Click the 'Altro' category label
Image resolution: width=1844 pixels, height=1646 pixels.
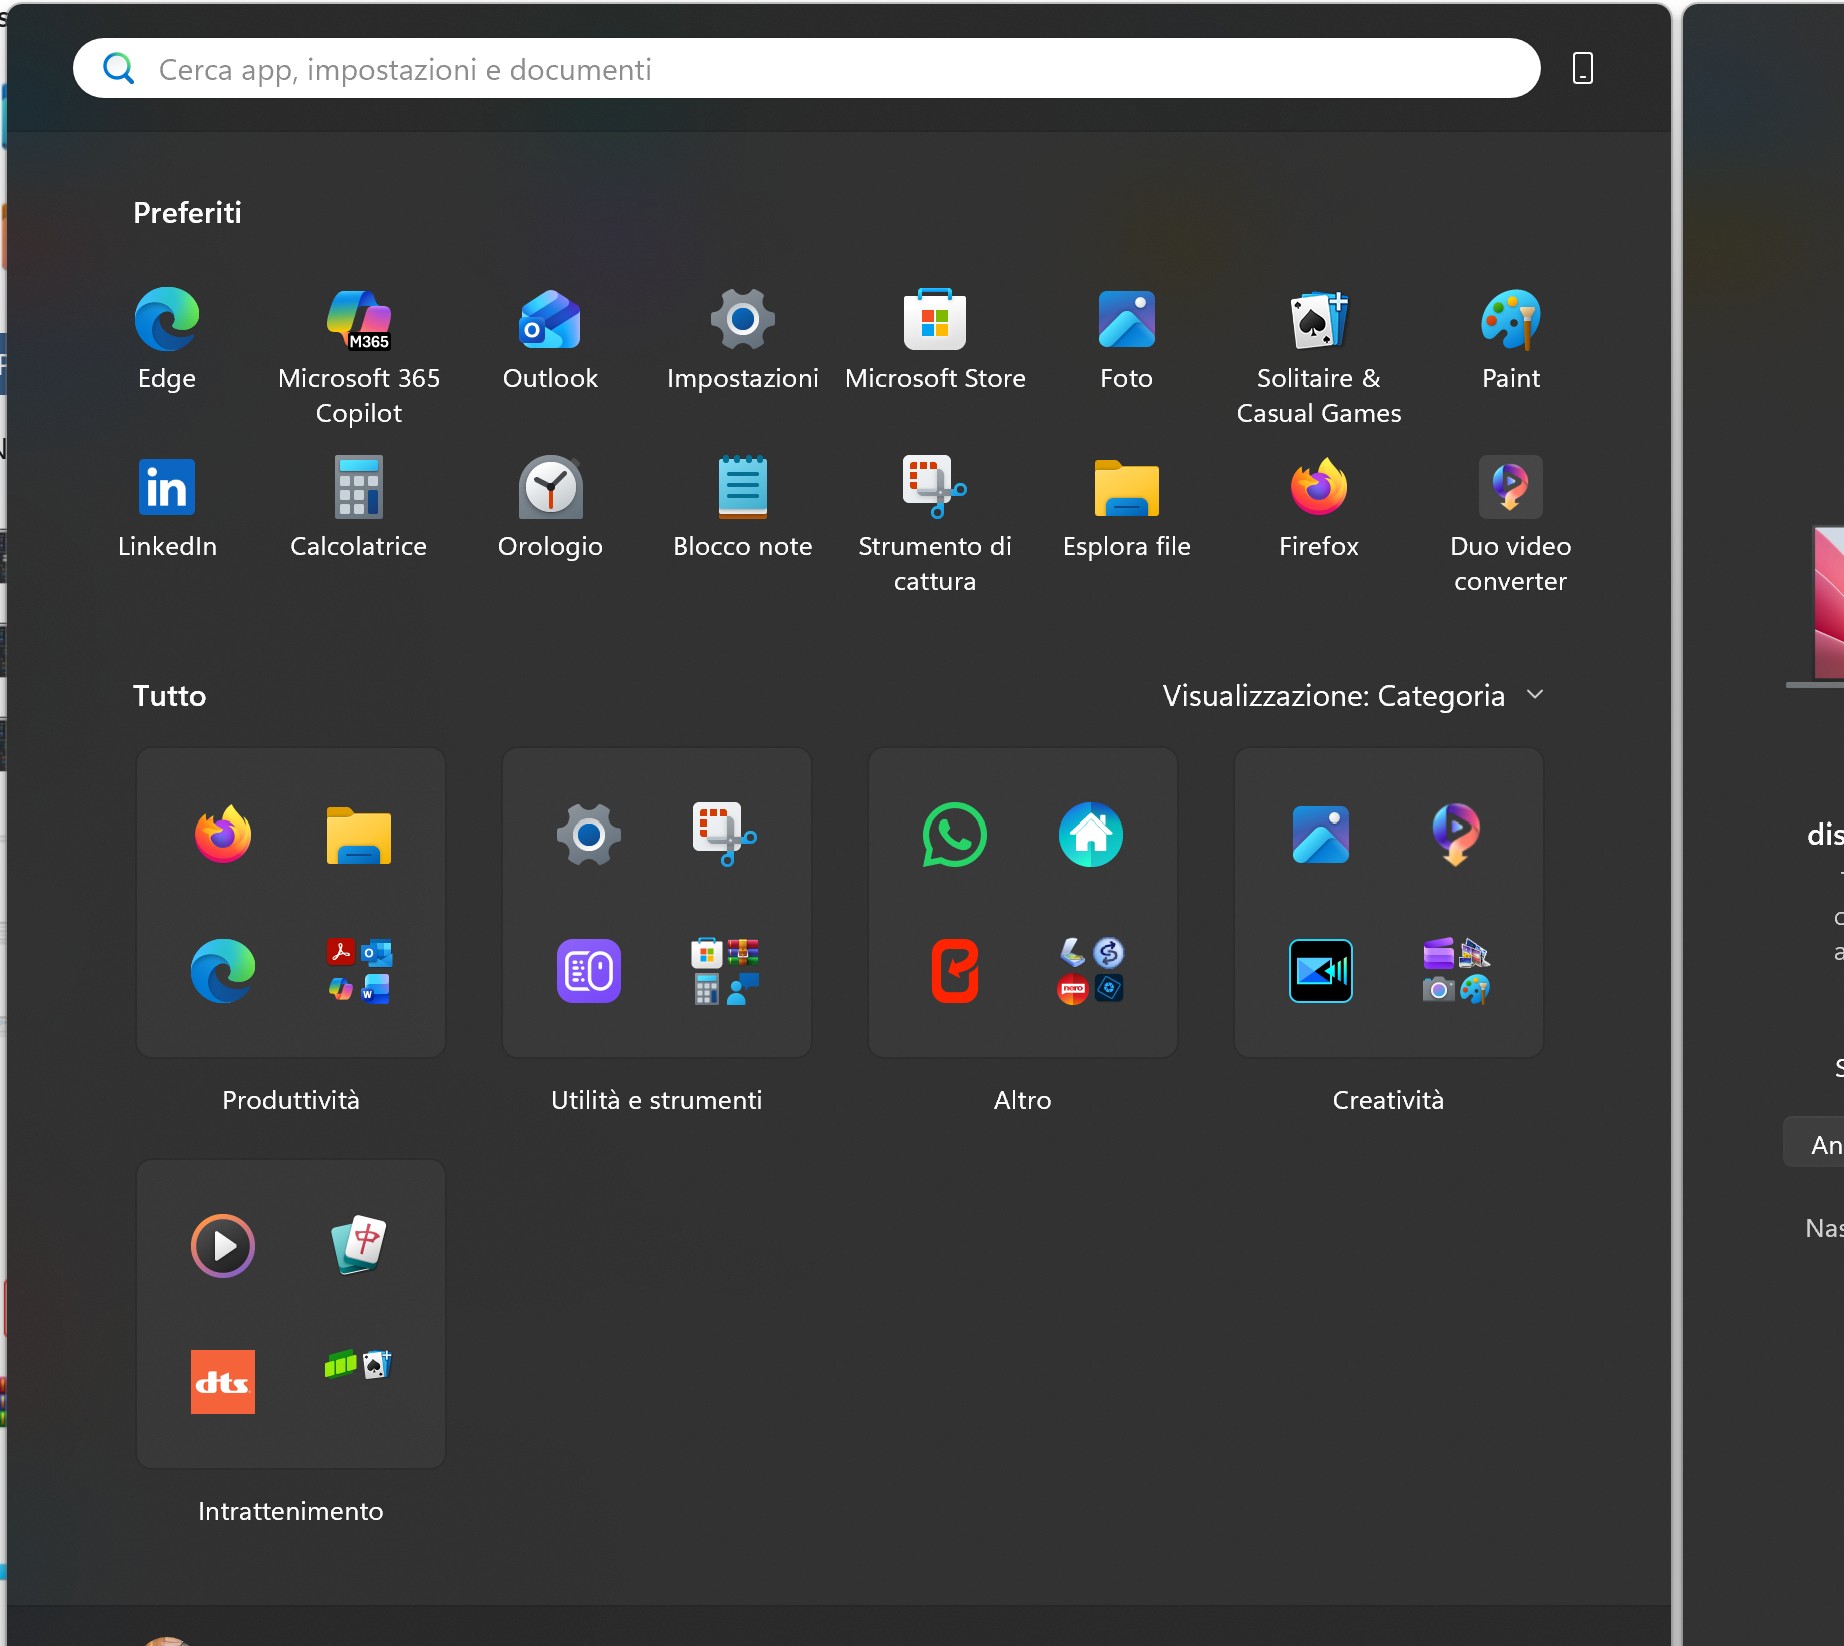[1023, 1100]
